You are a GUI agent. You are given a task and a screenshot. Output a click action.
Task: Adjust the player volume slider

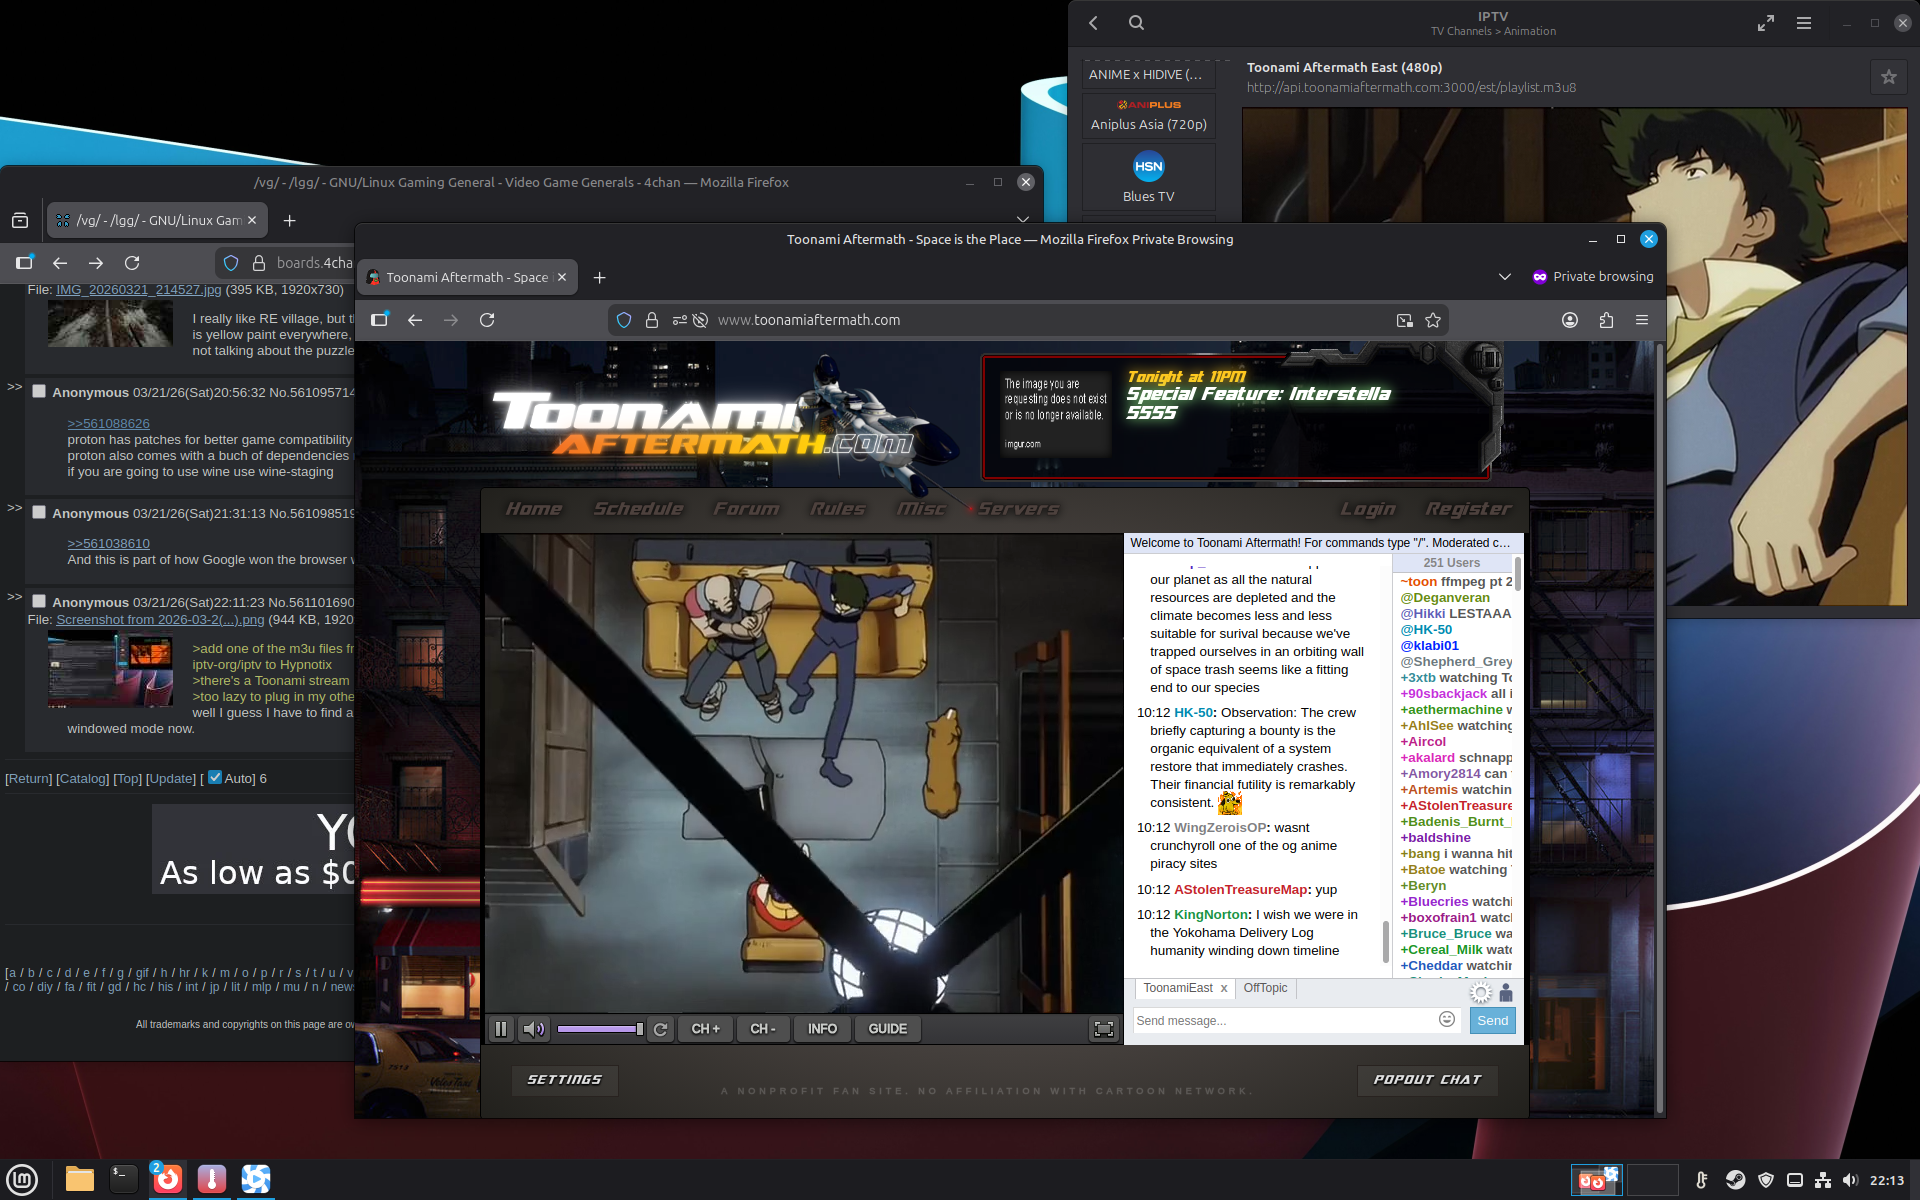(x=599, y=1029)
